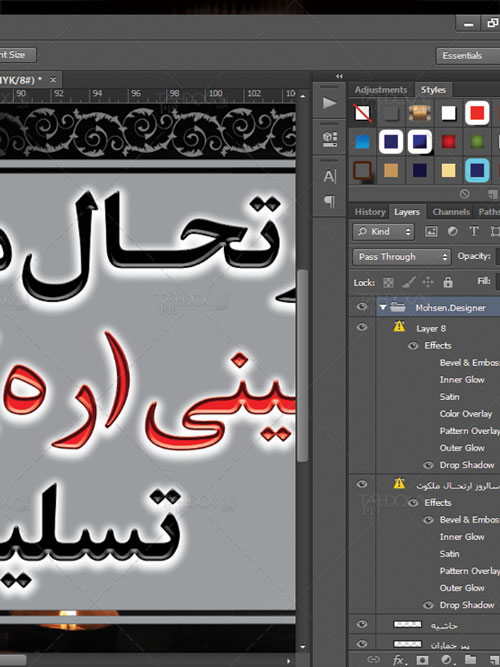Filter layers by adjustment layer icon
Image resolution: width=500 pixels, height=667 pixels.
(x=452, y=231)
